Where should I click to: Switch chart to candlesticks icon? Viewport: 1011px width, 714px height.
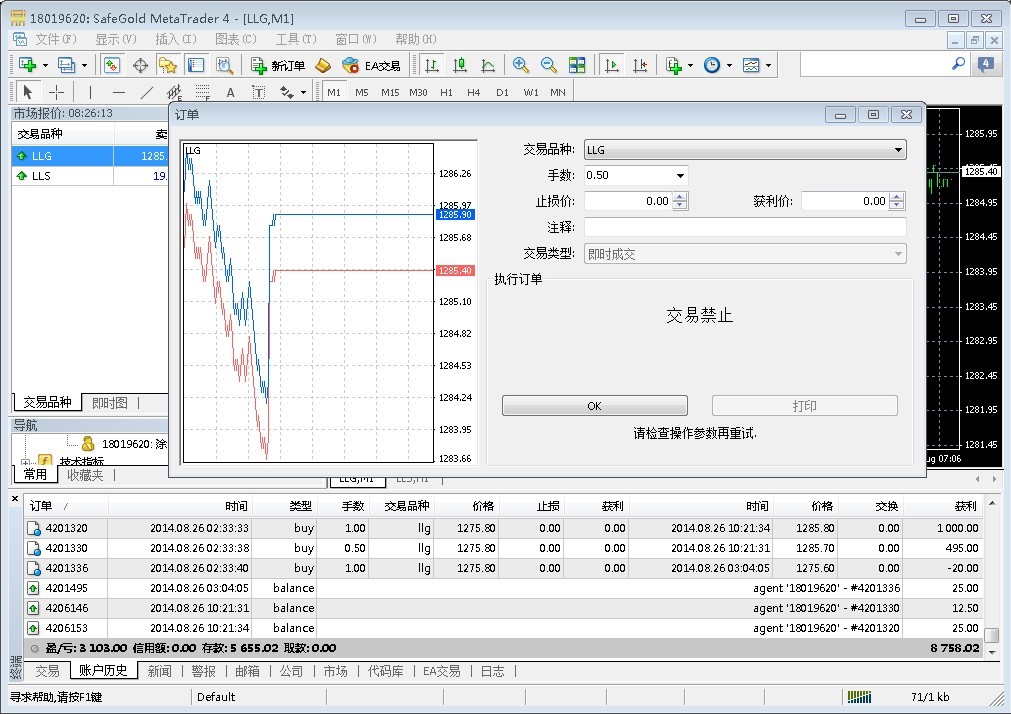[460, 65]
